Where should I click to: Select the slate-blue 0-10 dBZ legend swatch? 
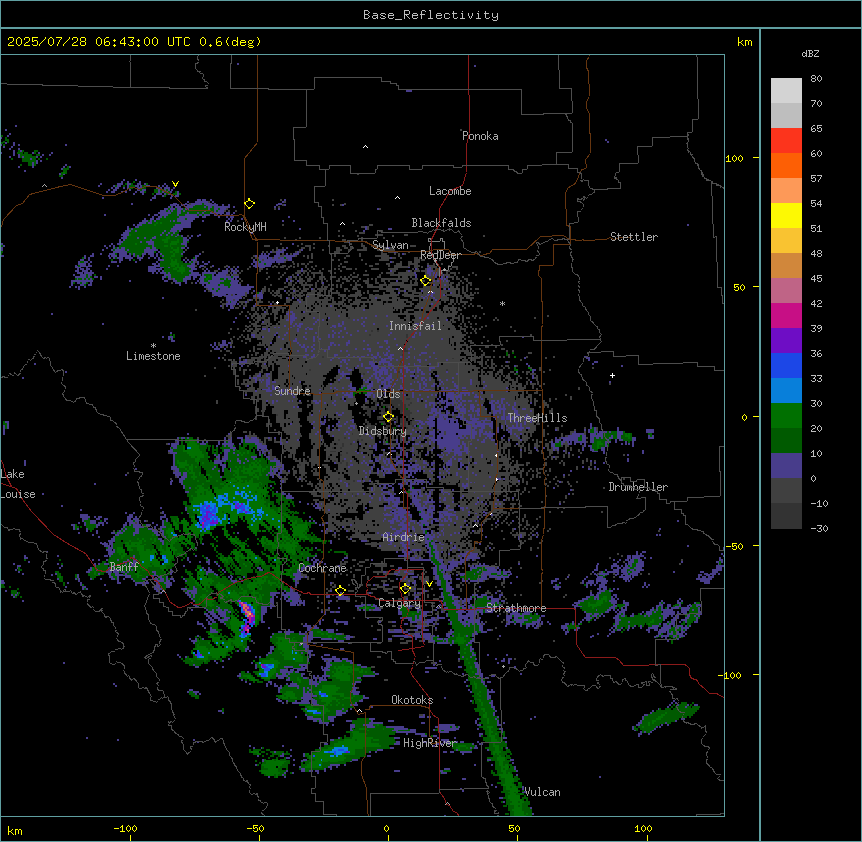(x=786, y=466)
